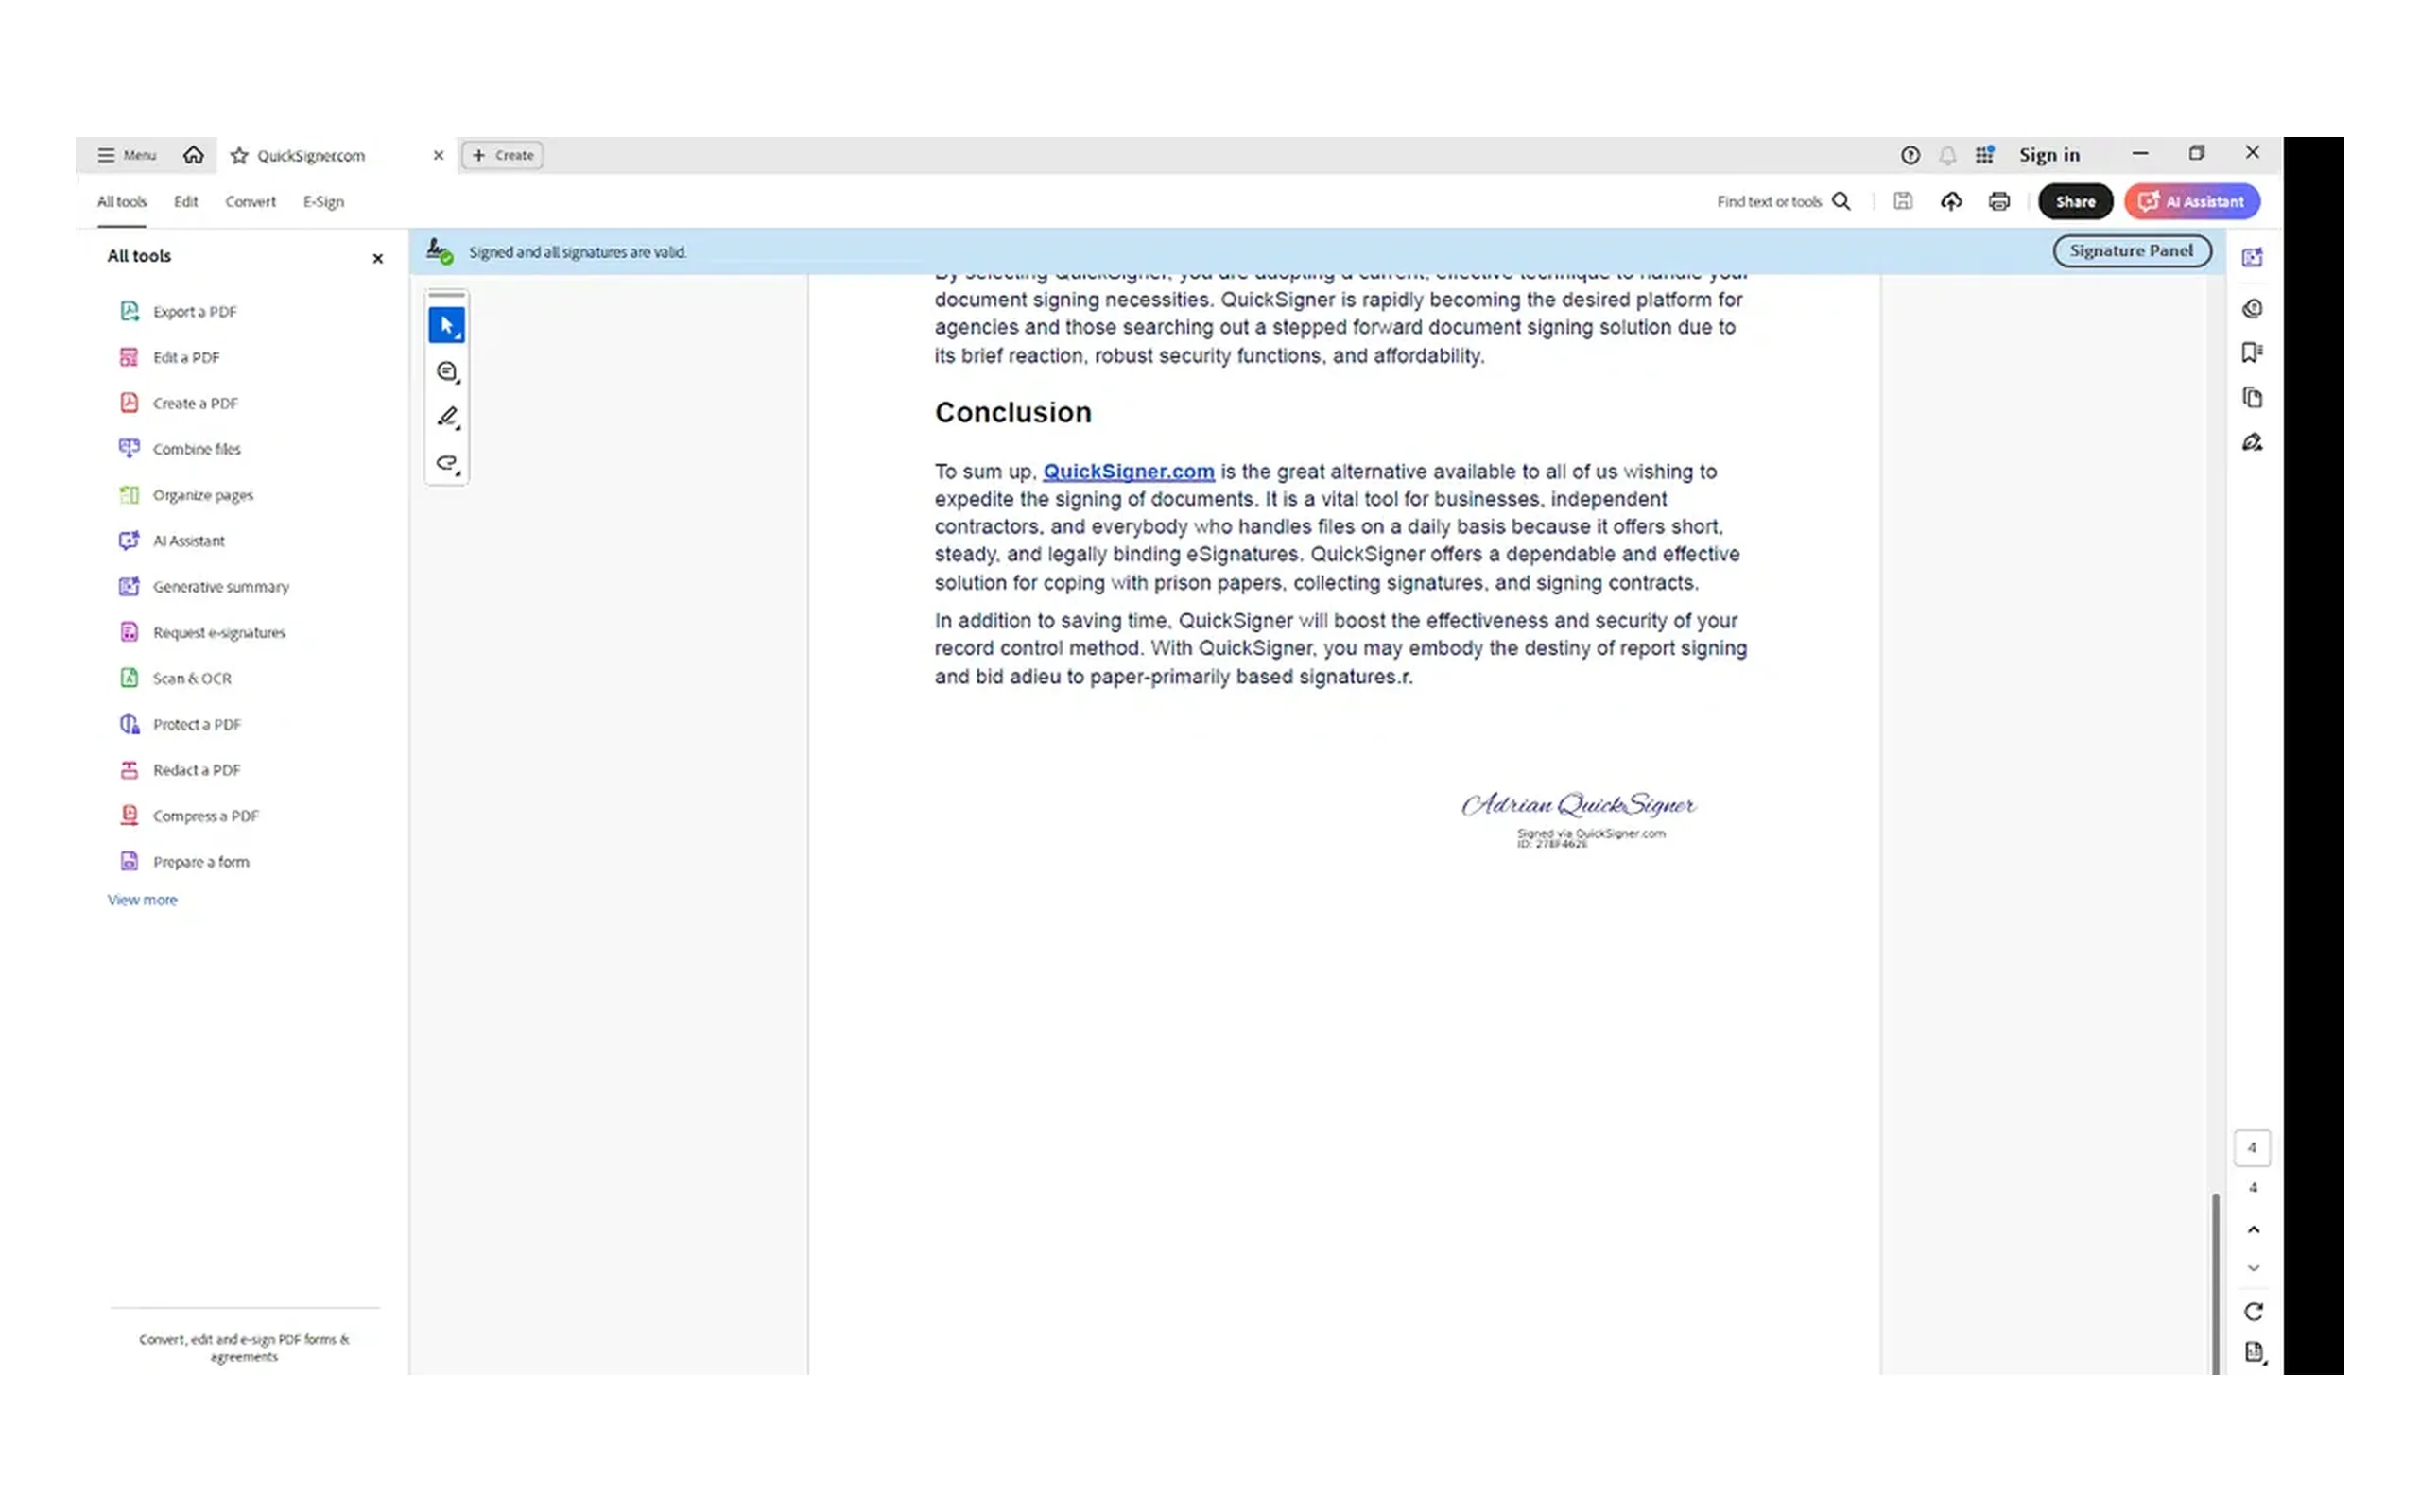The height and width of the screenshot is (1512, 2420).
Task: Select Generative summary tool
Action: pos(204,587)
